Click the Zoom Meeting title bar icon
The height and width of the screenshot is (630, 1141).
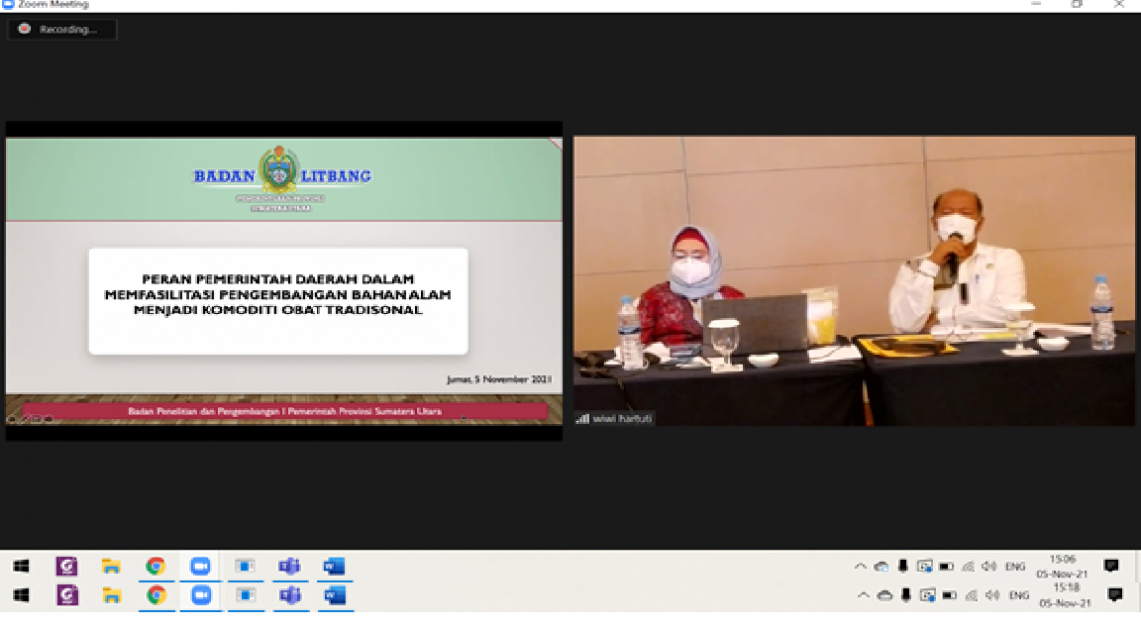point(8,5)
